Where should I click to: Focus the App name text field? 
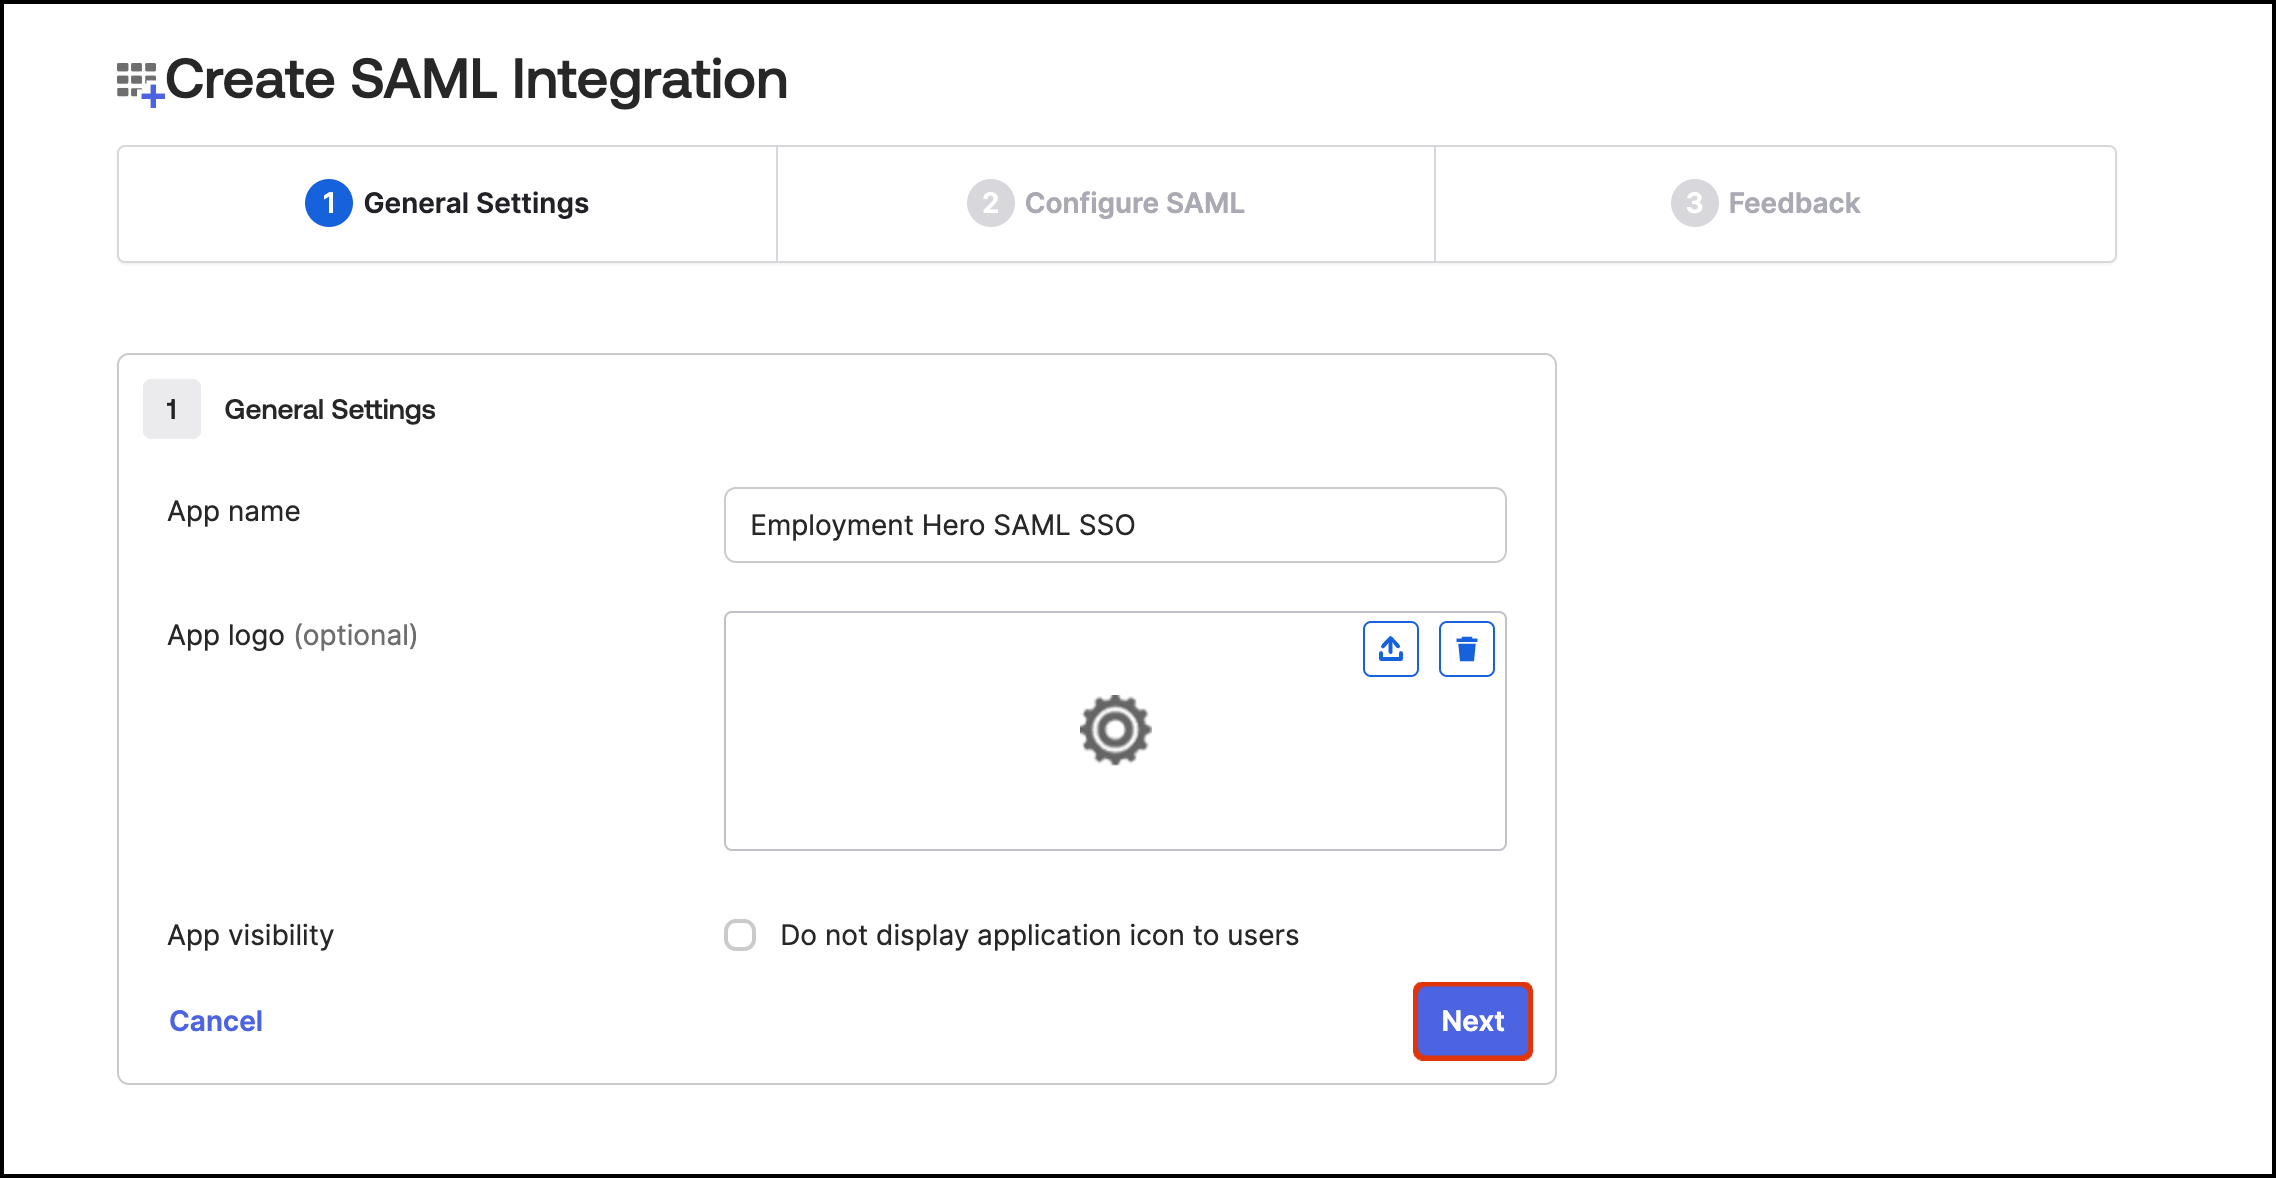coord(1115,525)
